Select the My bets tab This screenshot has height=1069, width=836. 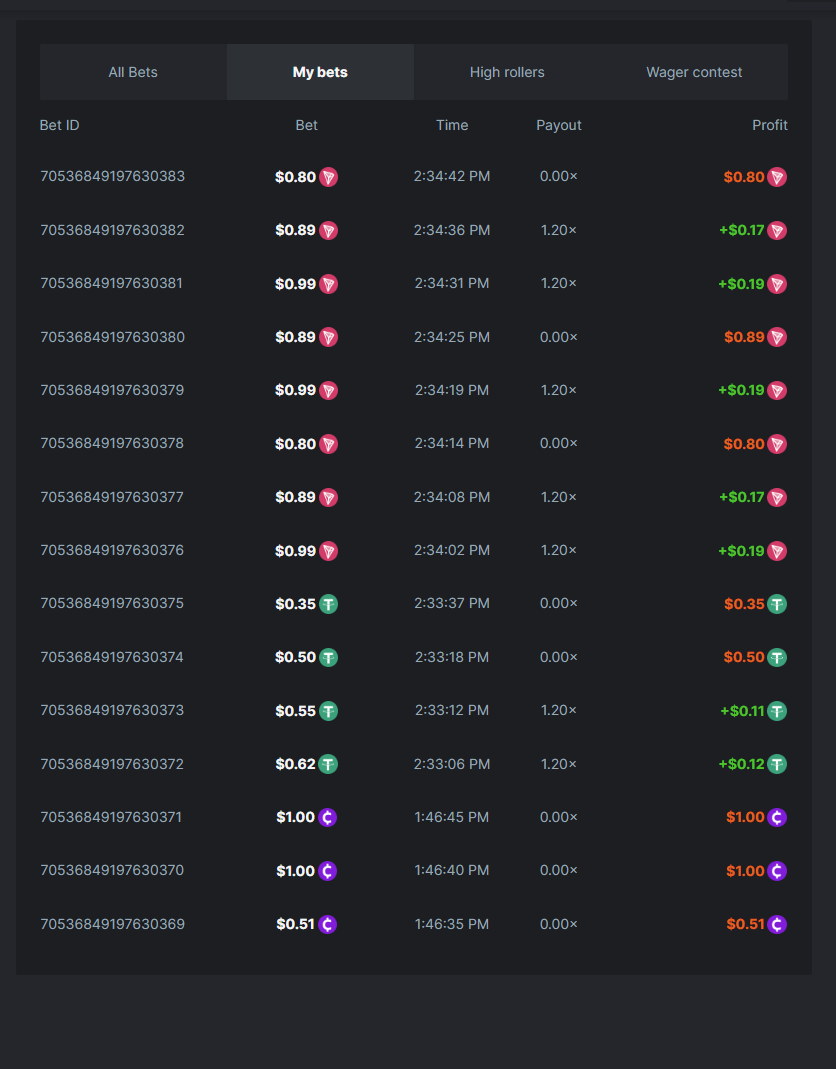point(320,72)
